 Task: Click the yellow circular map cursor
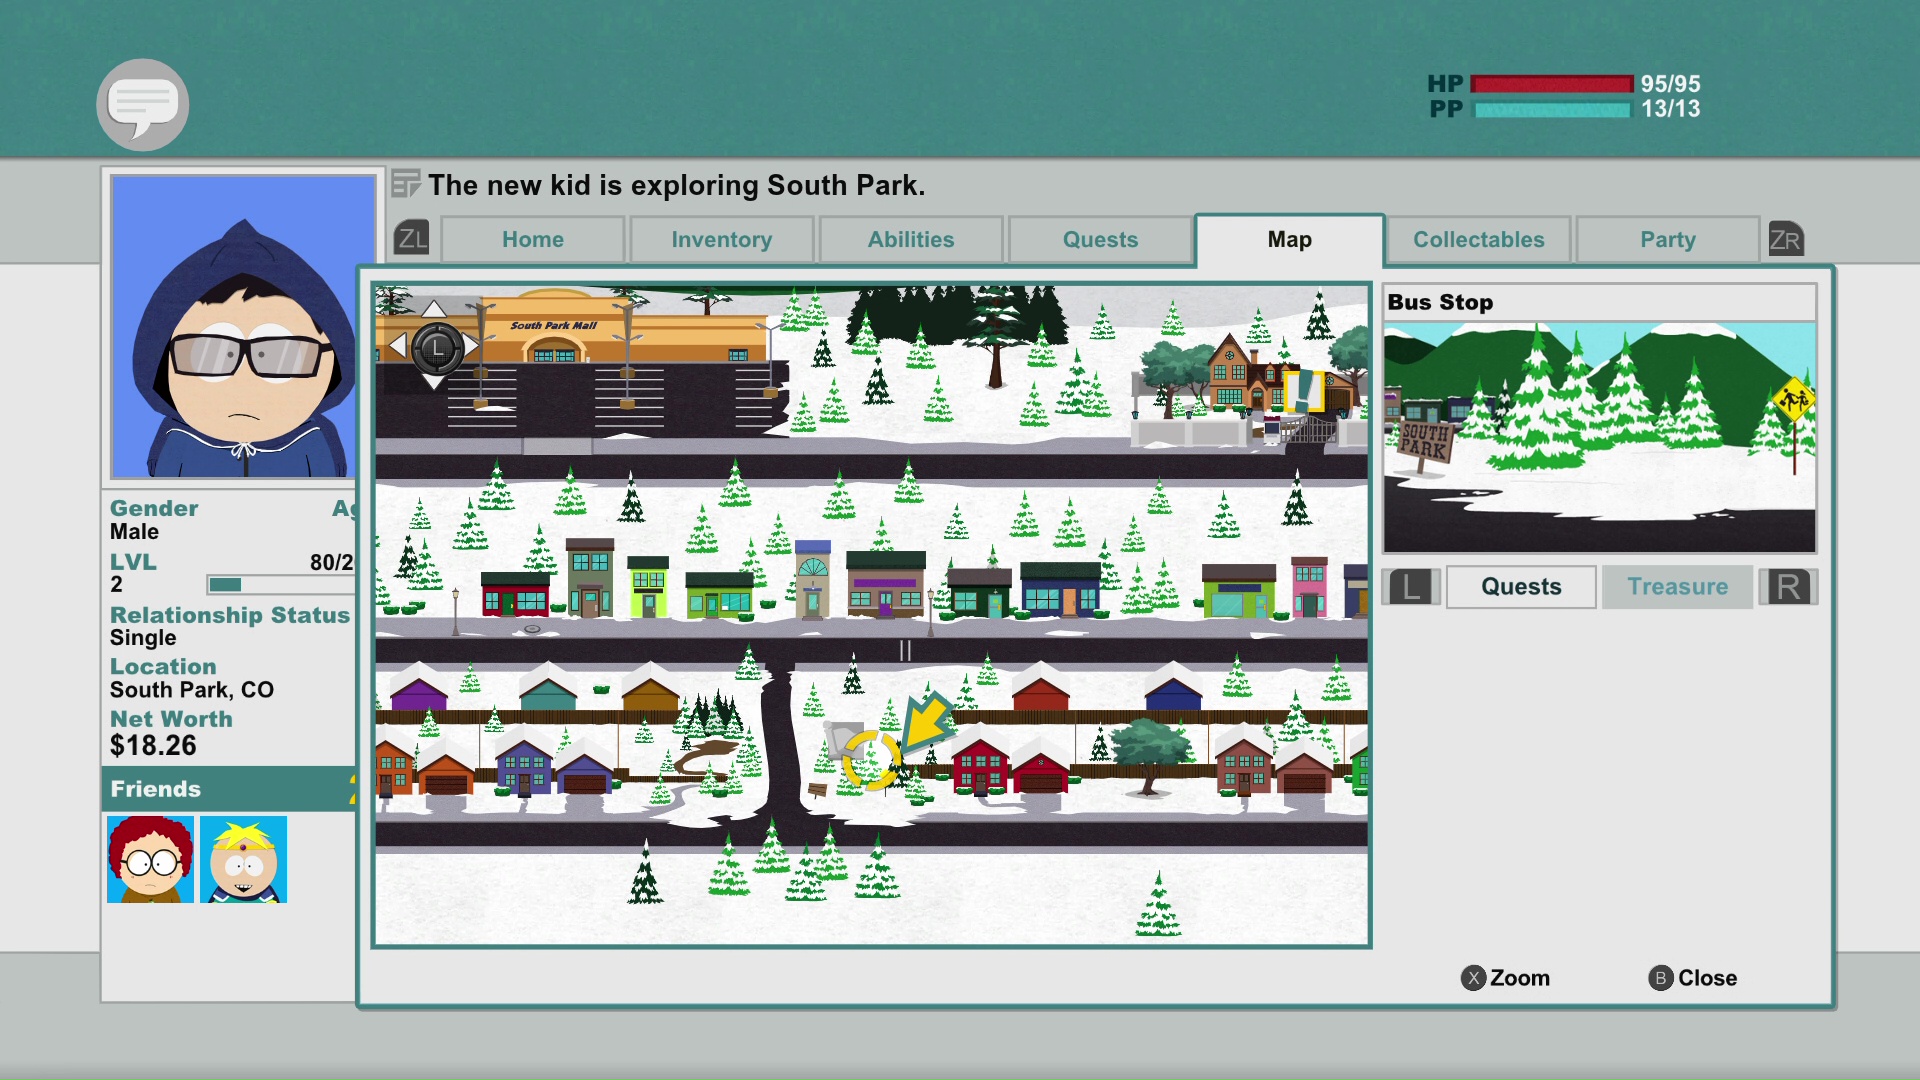(871, 759)
